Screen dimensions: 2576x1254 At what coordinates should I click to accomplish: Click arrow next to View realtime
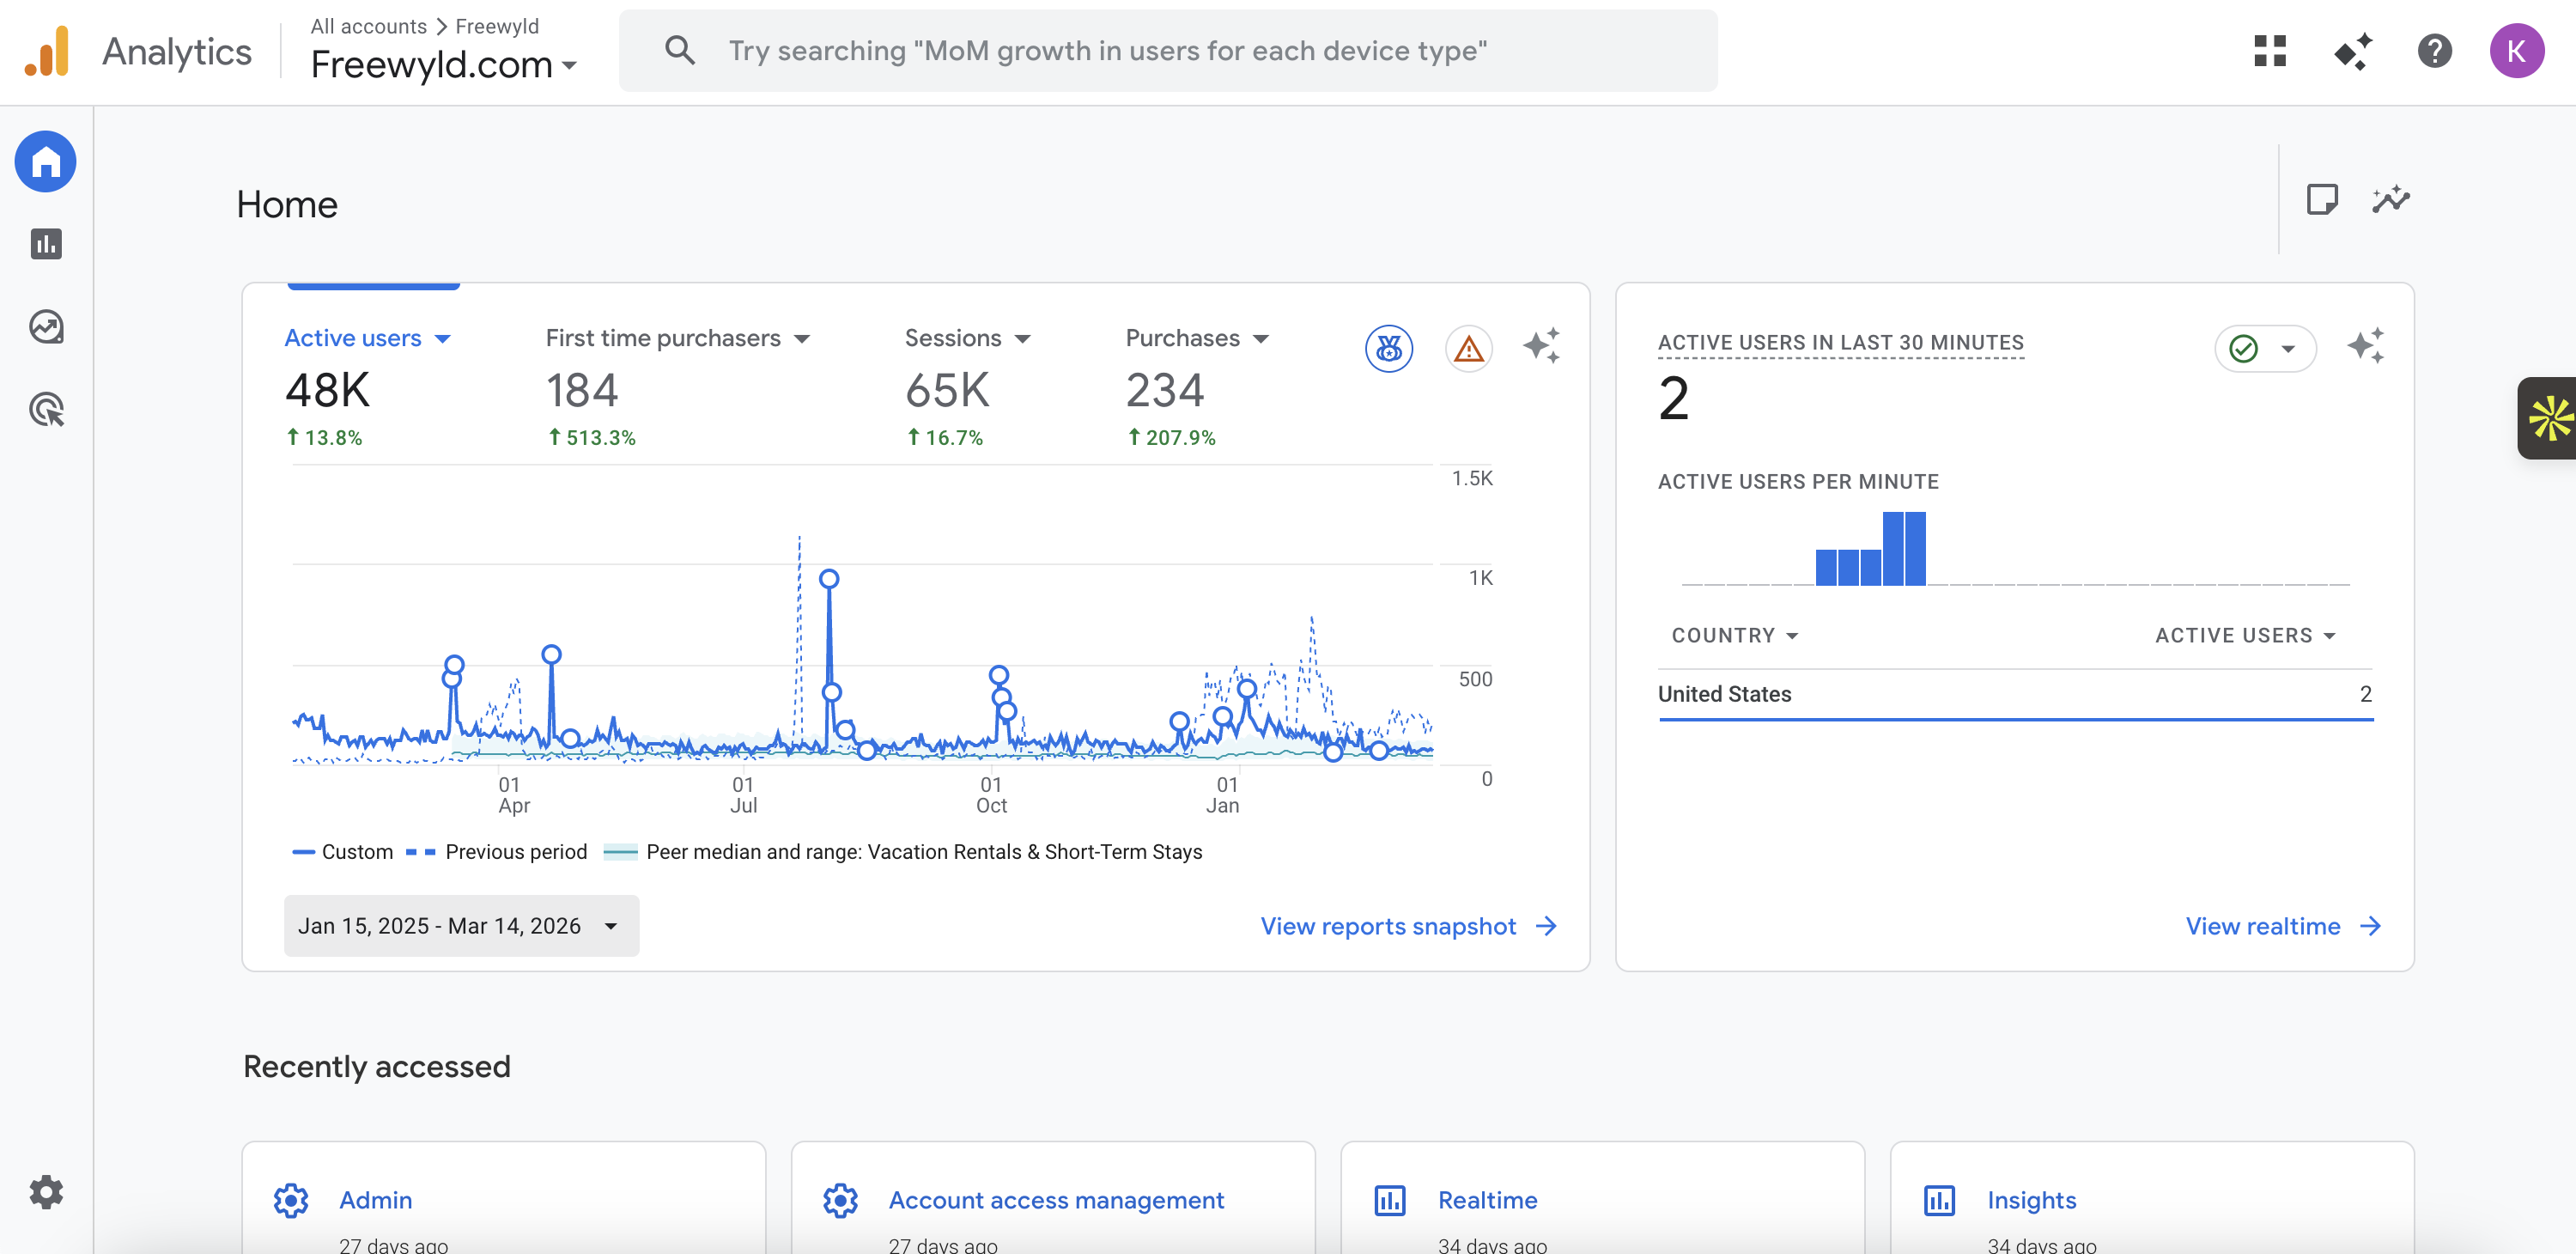pos(2370,926)
